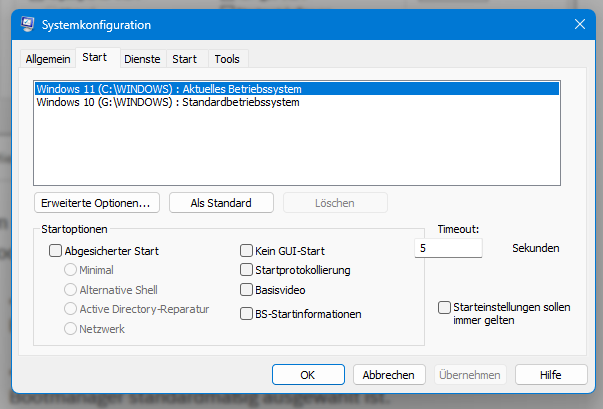The height and width of the screenshot is (409, 603).
Task: Click the Systemkonfiguration title bar icon
Action: [x=27, y=24]
